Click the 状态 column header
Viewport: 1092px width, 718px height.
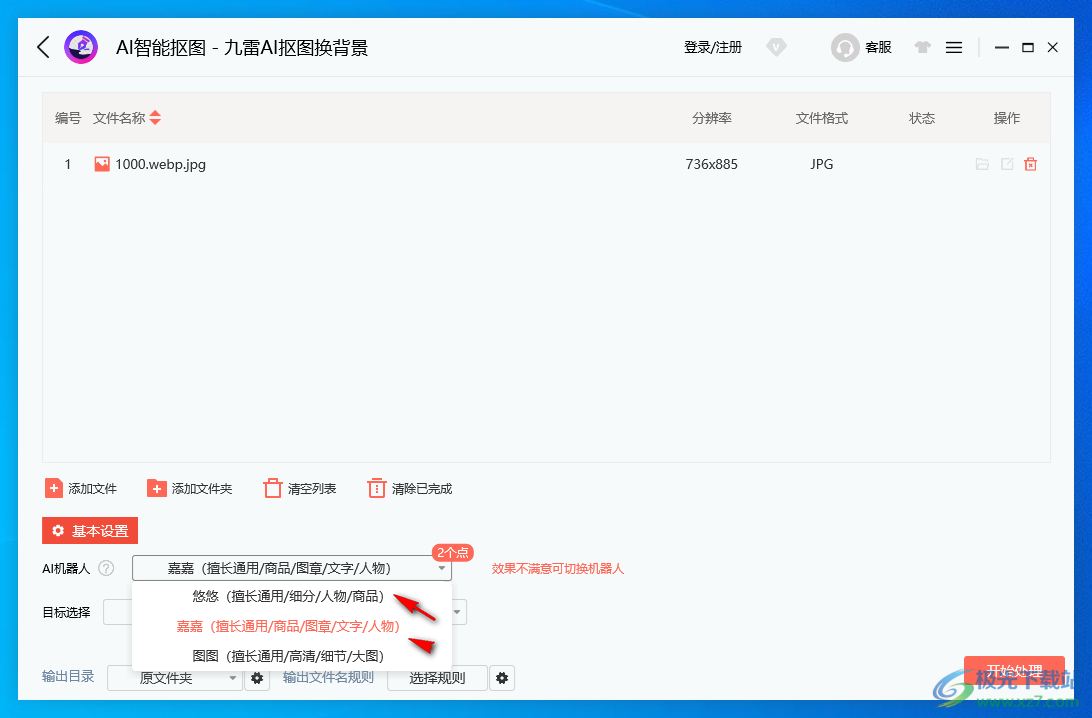coord(922,118)
